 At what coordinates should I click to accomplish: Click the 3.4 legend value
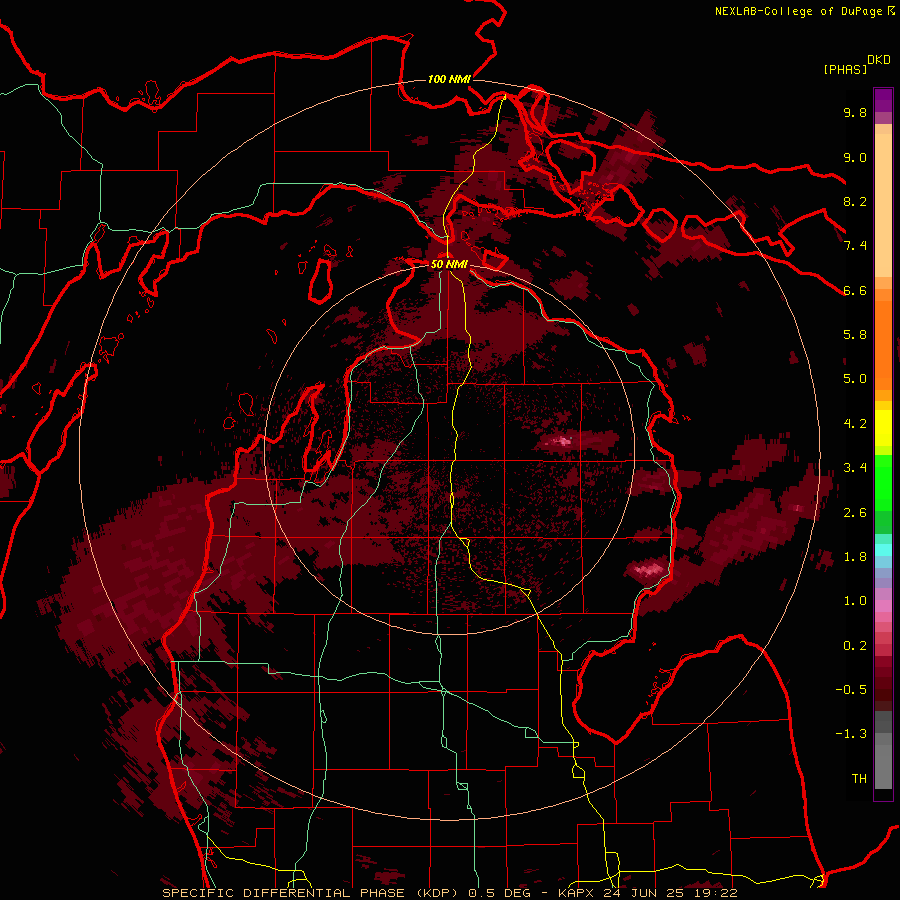pyautogui.click(x=855, y=468)
